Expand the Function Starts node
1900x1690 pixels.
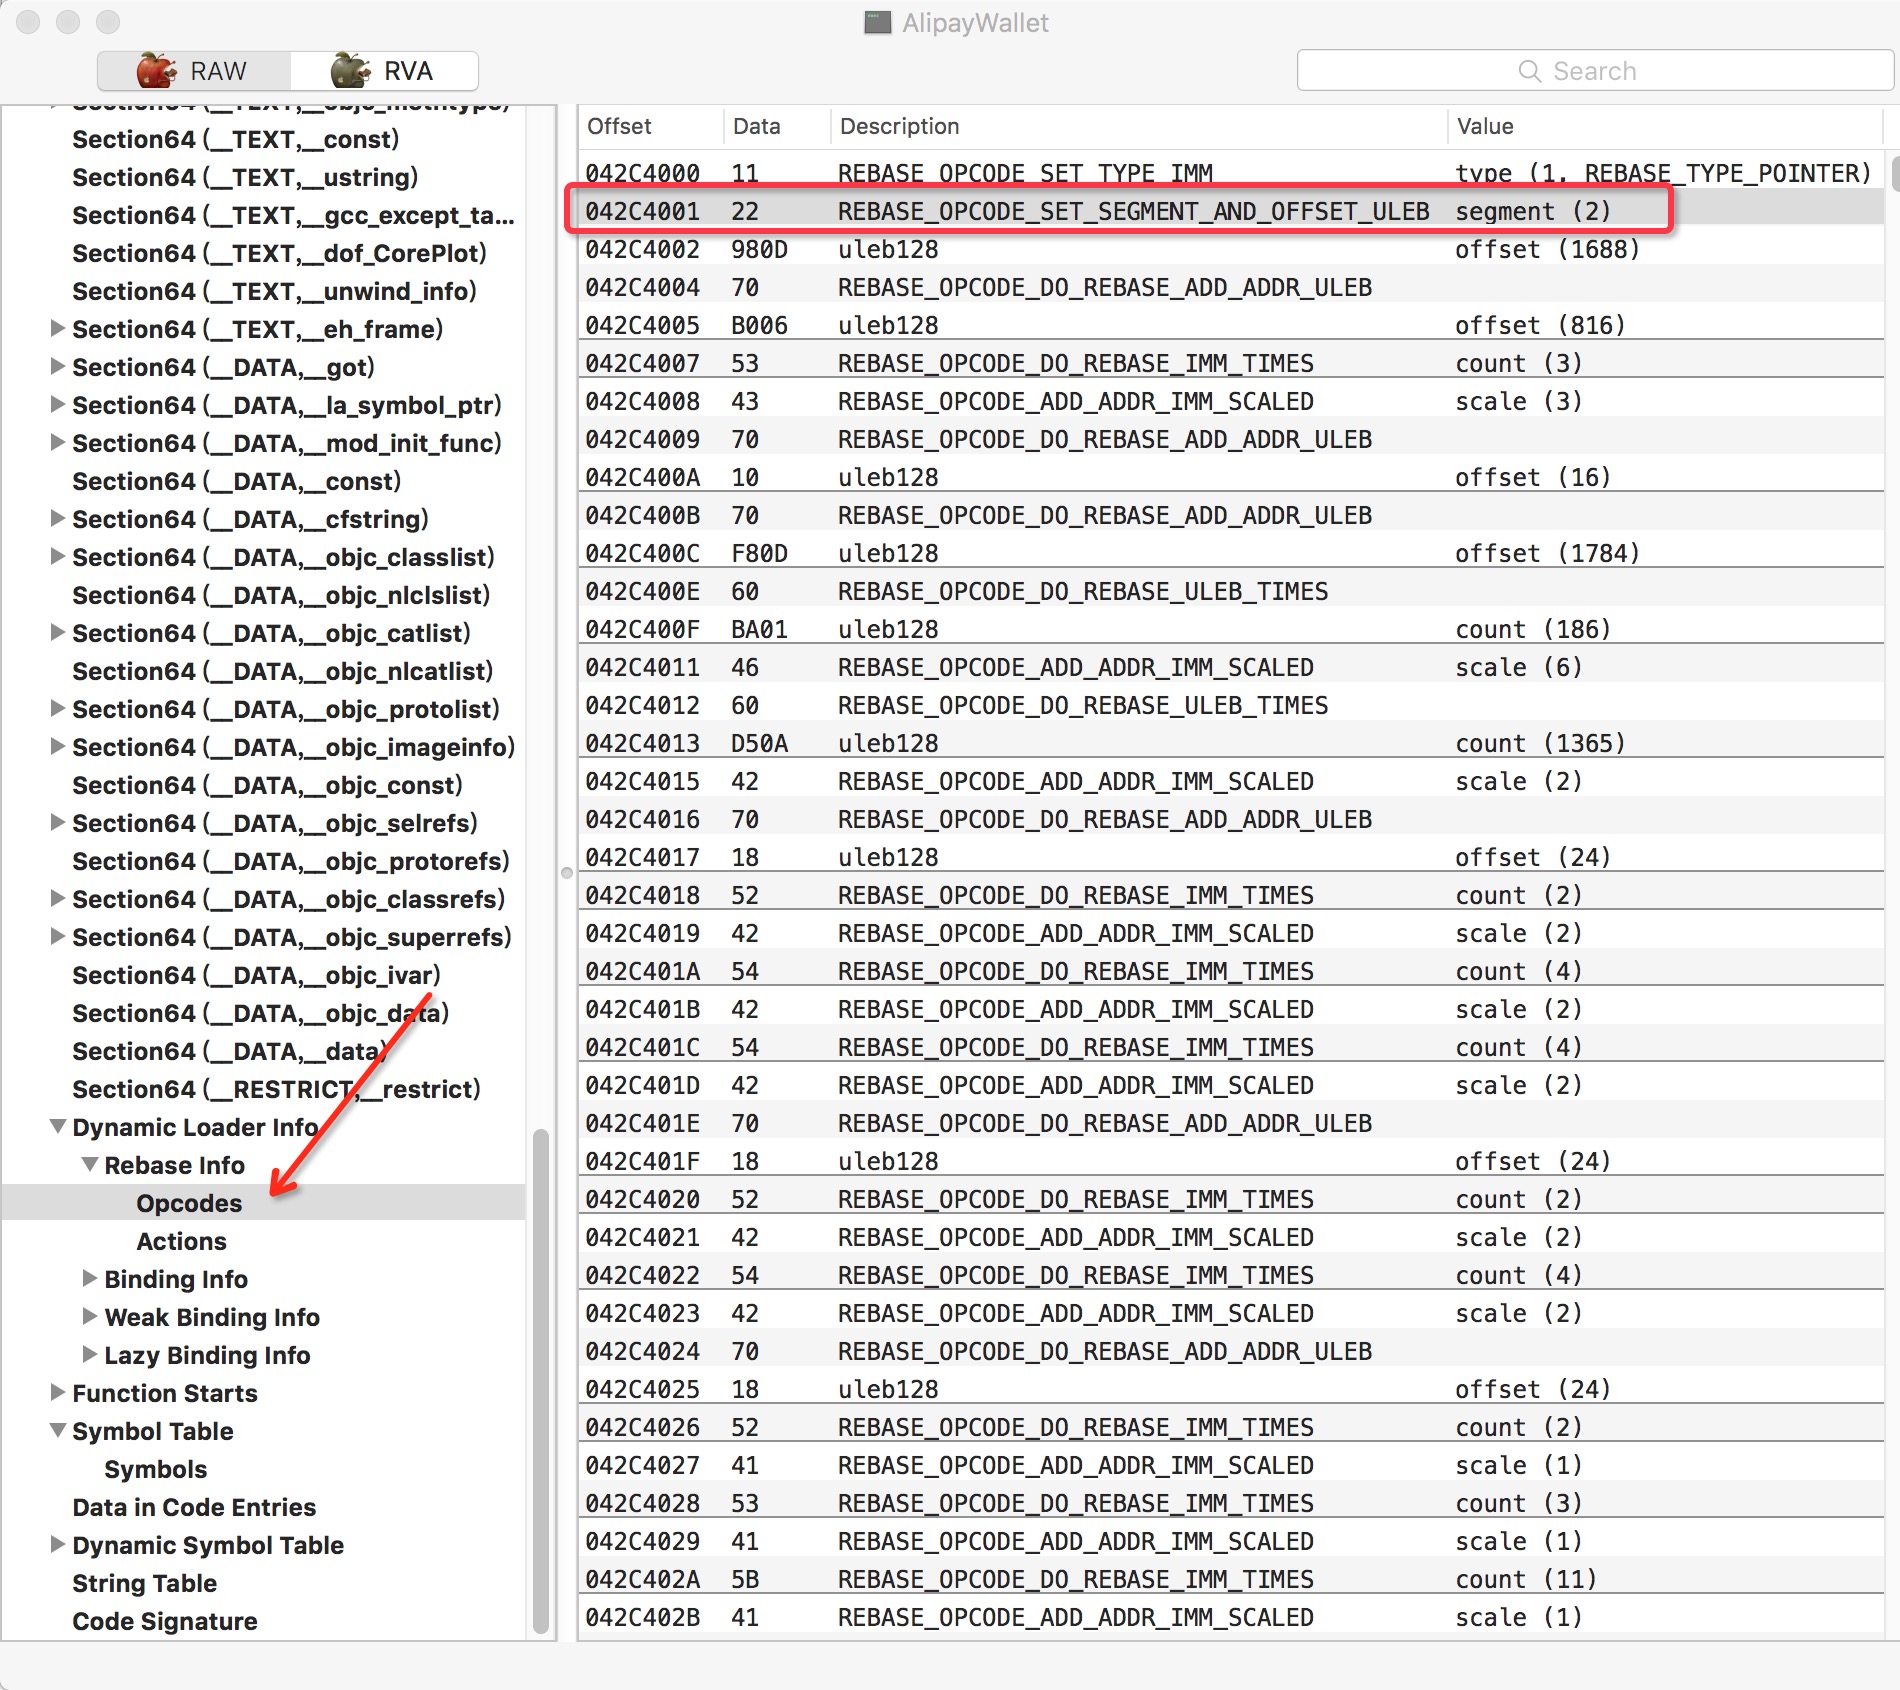59,1393
